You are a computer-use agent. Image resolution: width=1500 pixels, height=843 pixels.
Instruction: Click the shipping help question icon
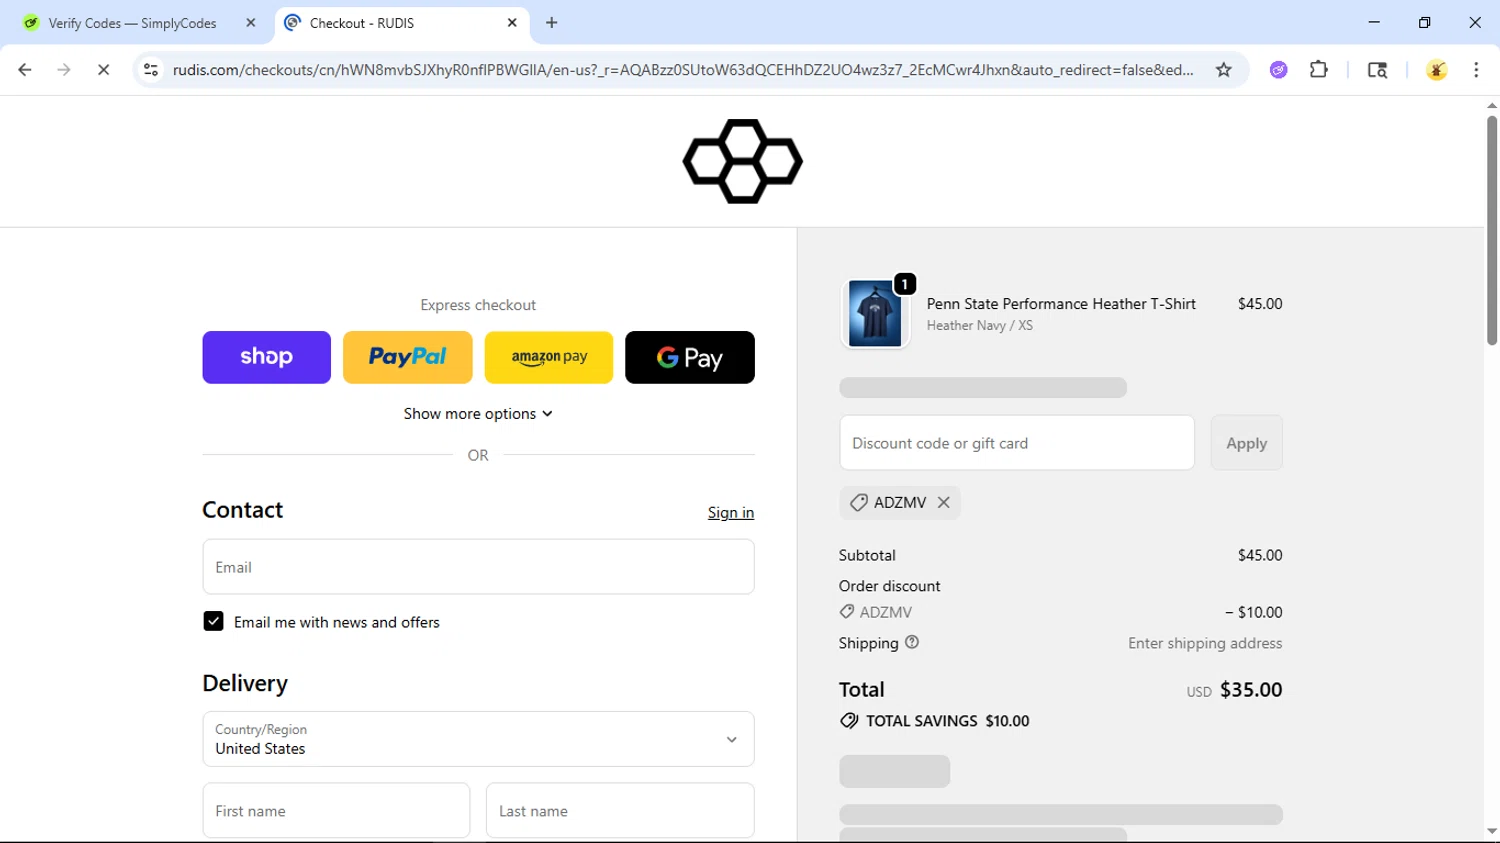point(912,643)
